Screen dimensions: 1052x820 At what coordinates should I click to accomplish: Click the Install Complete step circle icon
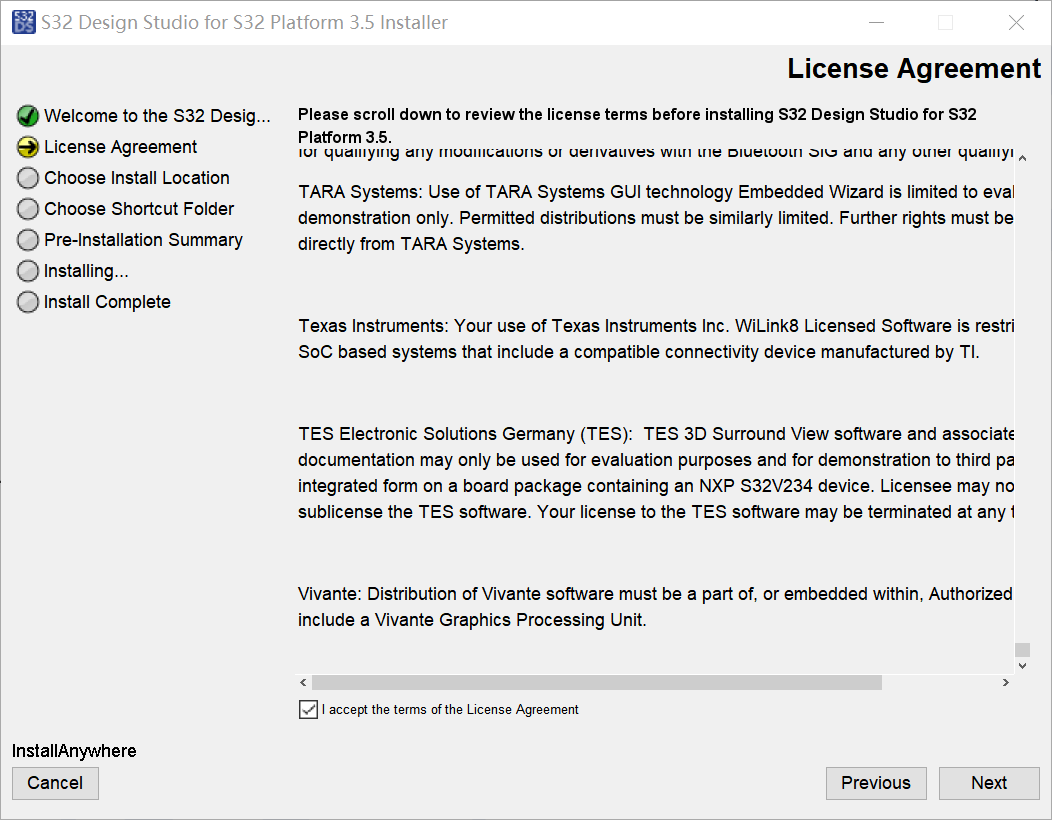point(28,302)
